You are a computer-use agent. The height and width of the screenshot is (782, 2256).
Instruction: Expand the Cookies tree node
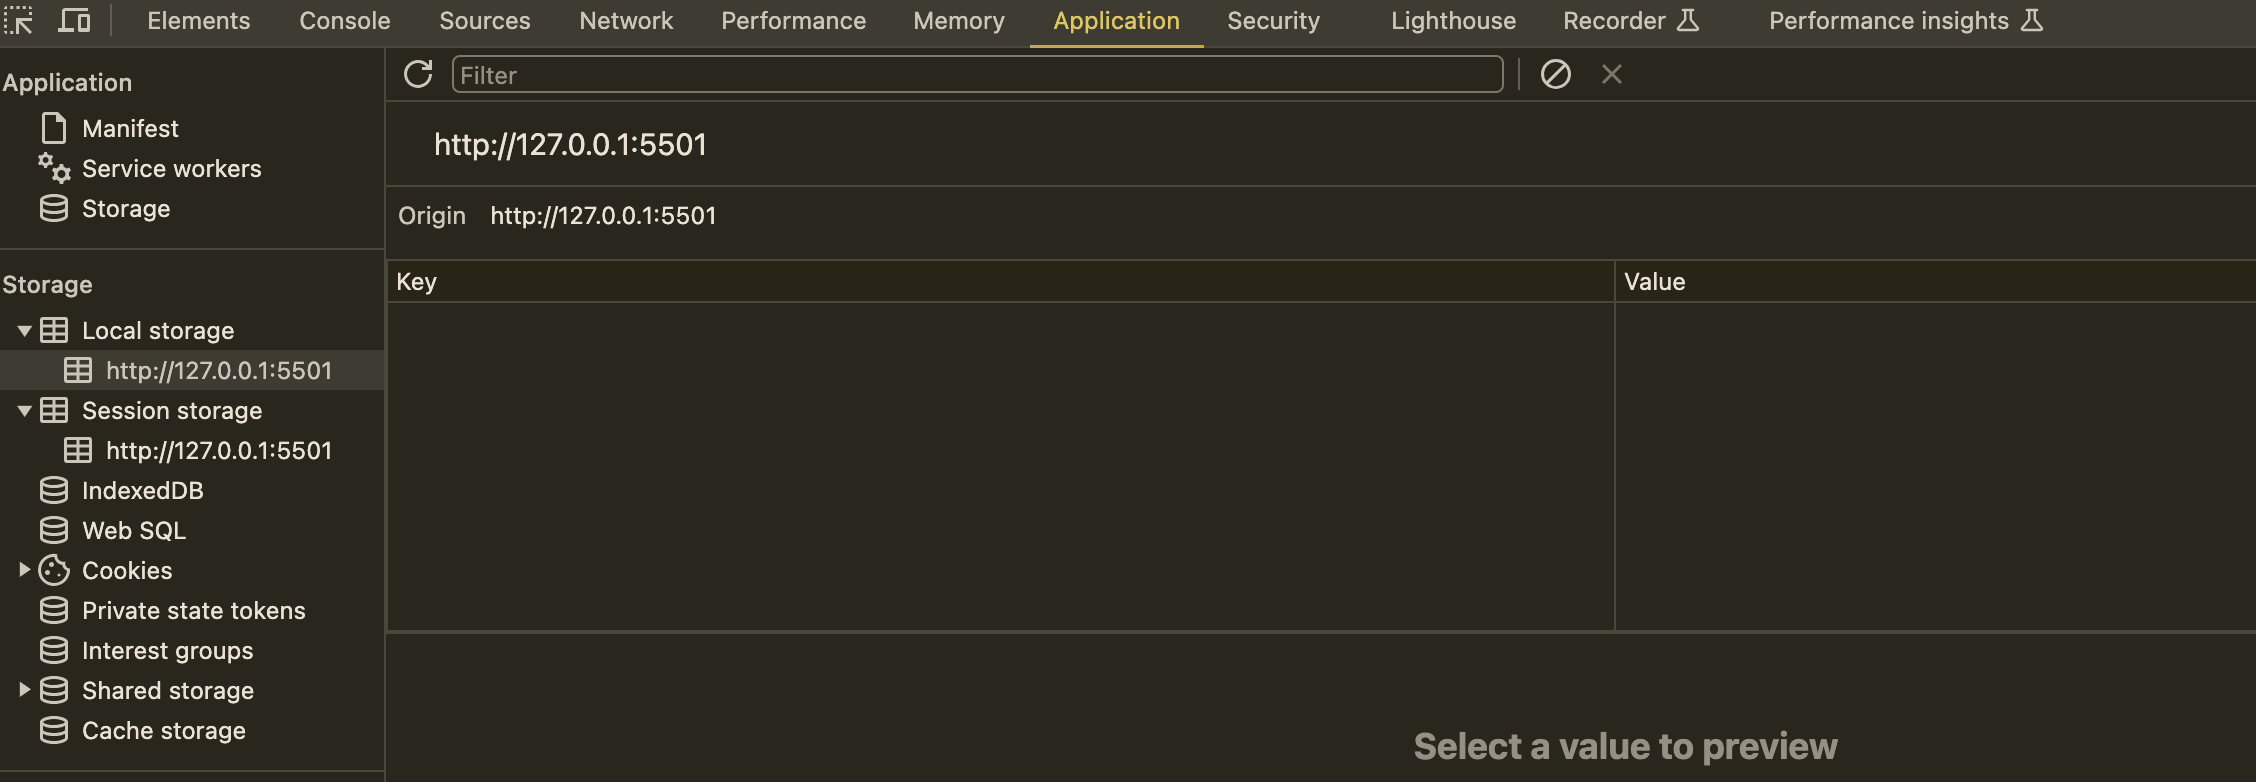pyautogui.click(x=25, y=570)
